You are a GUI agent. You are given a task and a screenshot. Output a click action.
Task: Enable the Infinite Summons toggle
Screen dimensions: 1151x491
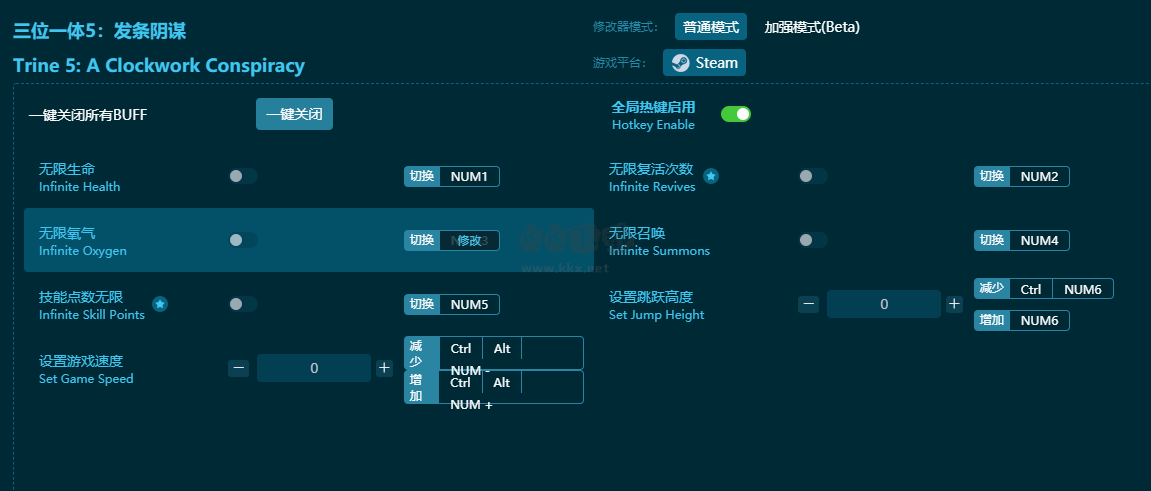point(812,240)
